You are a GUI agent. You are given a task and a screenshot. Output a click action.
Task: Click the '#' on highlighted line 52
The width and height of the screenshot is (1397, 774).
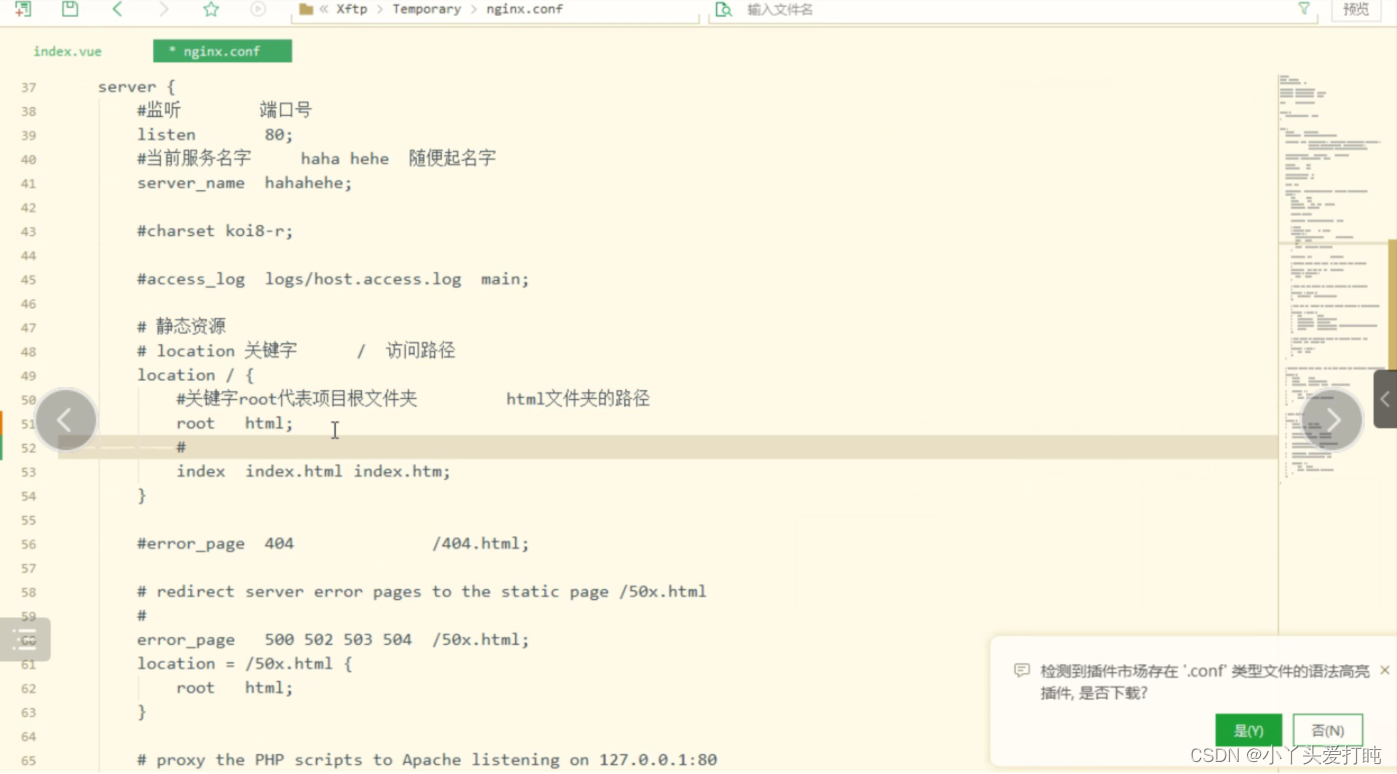(181, 447)
